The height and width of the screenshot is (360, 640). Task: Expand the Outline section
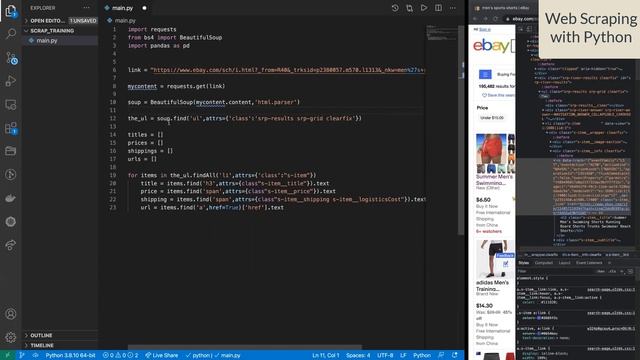[60, 335]
